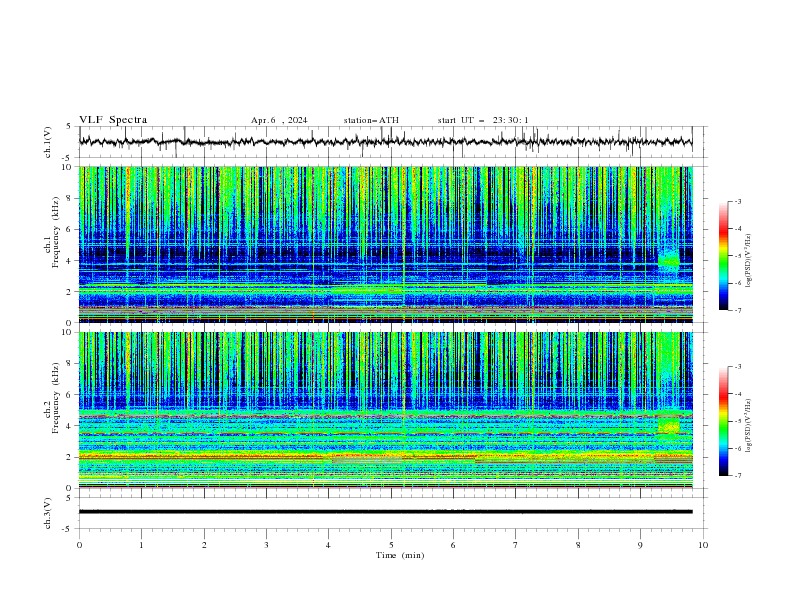Click the ch.1 green burst near 4 kHz
792x612 pixels.
pos(669,261)
